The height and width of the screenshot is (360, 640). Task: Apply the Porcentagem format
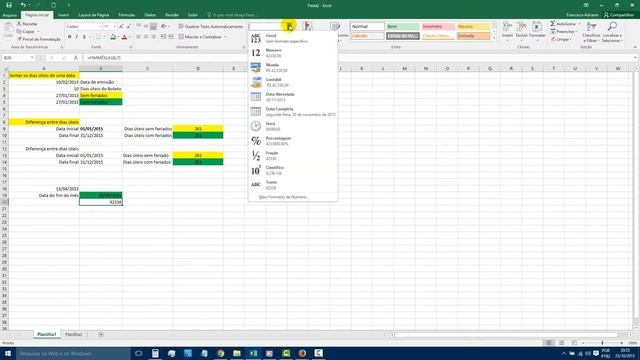[x=293, y=141]
